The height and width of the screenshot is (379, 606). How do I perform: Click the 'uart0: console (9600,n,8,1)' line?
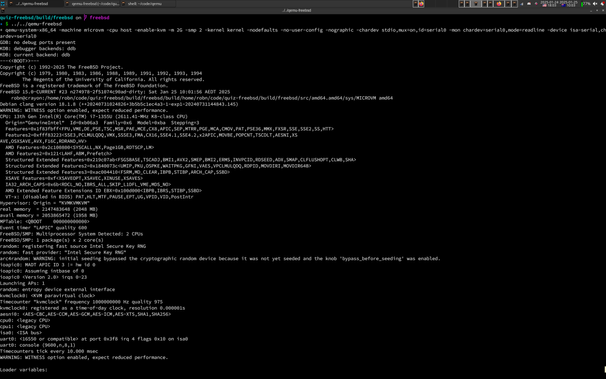tap(38, 345)
